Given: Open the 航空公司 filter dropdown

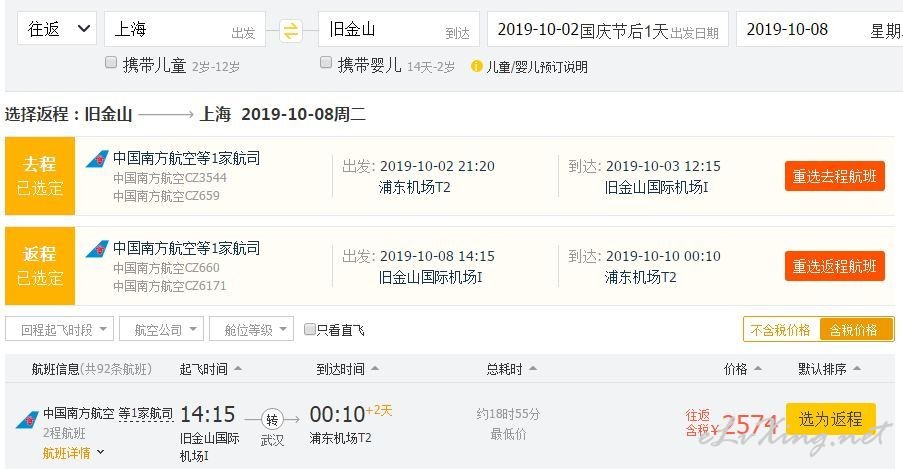Looking at the screenshot, I should [161, 329].
